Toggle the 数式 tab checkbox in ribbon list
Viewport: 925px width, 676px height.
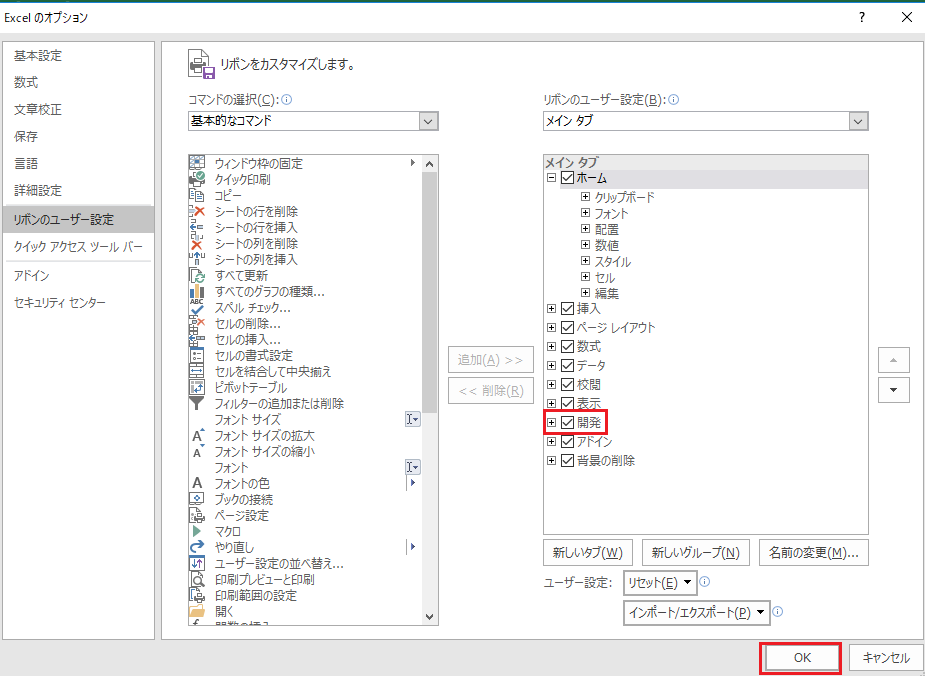click(568, 346)
